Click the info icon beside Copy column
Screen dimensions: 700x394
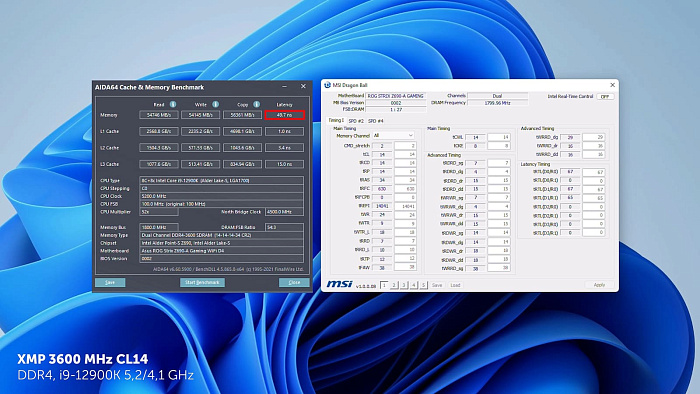(x=257, y=104)
